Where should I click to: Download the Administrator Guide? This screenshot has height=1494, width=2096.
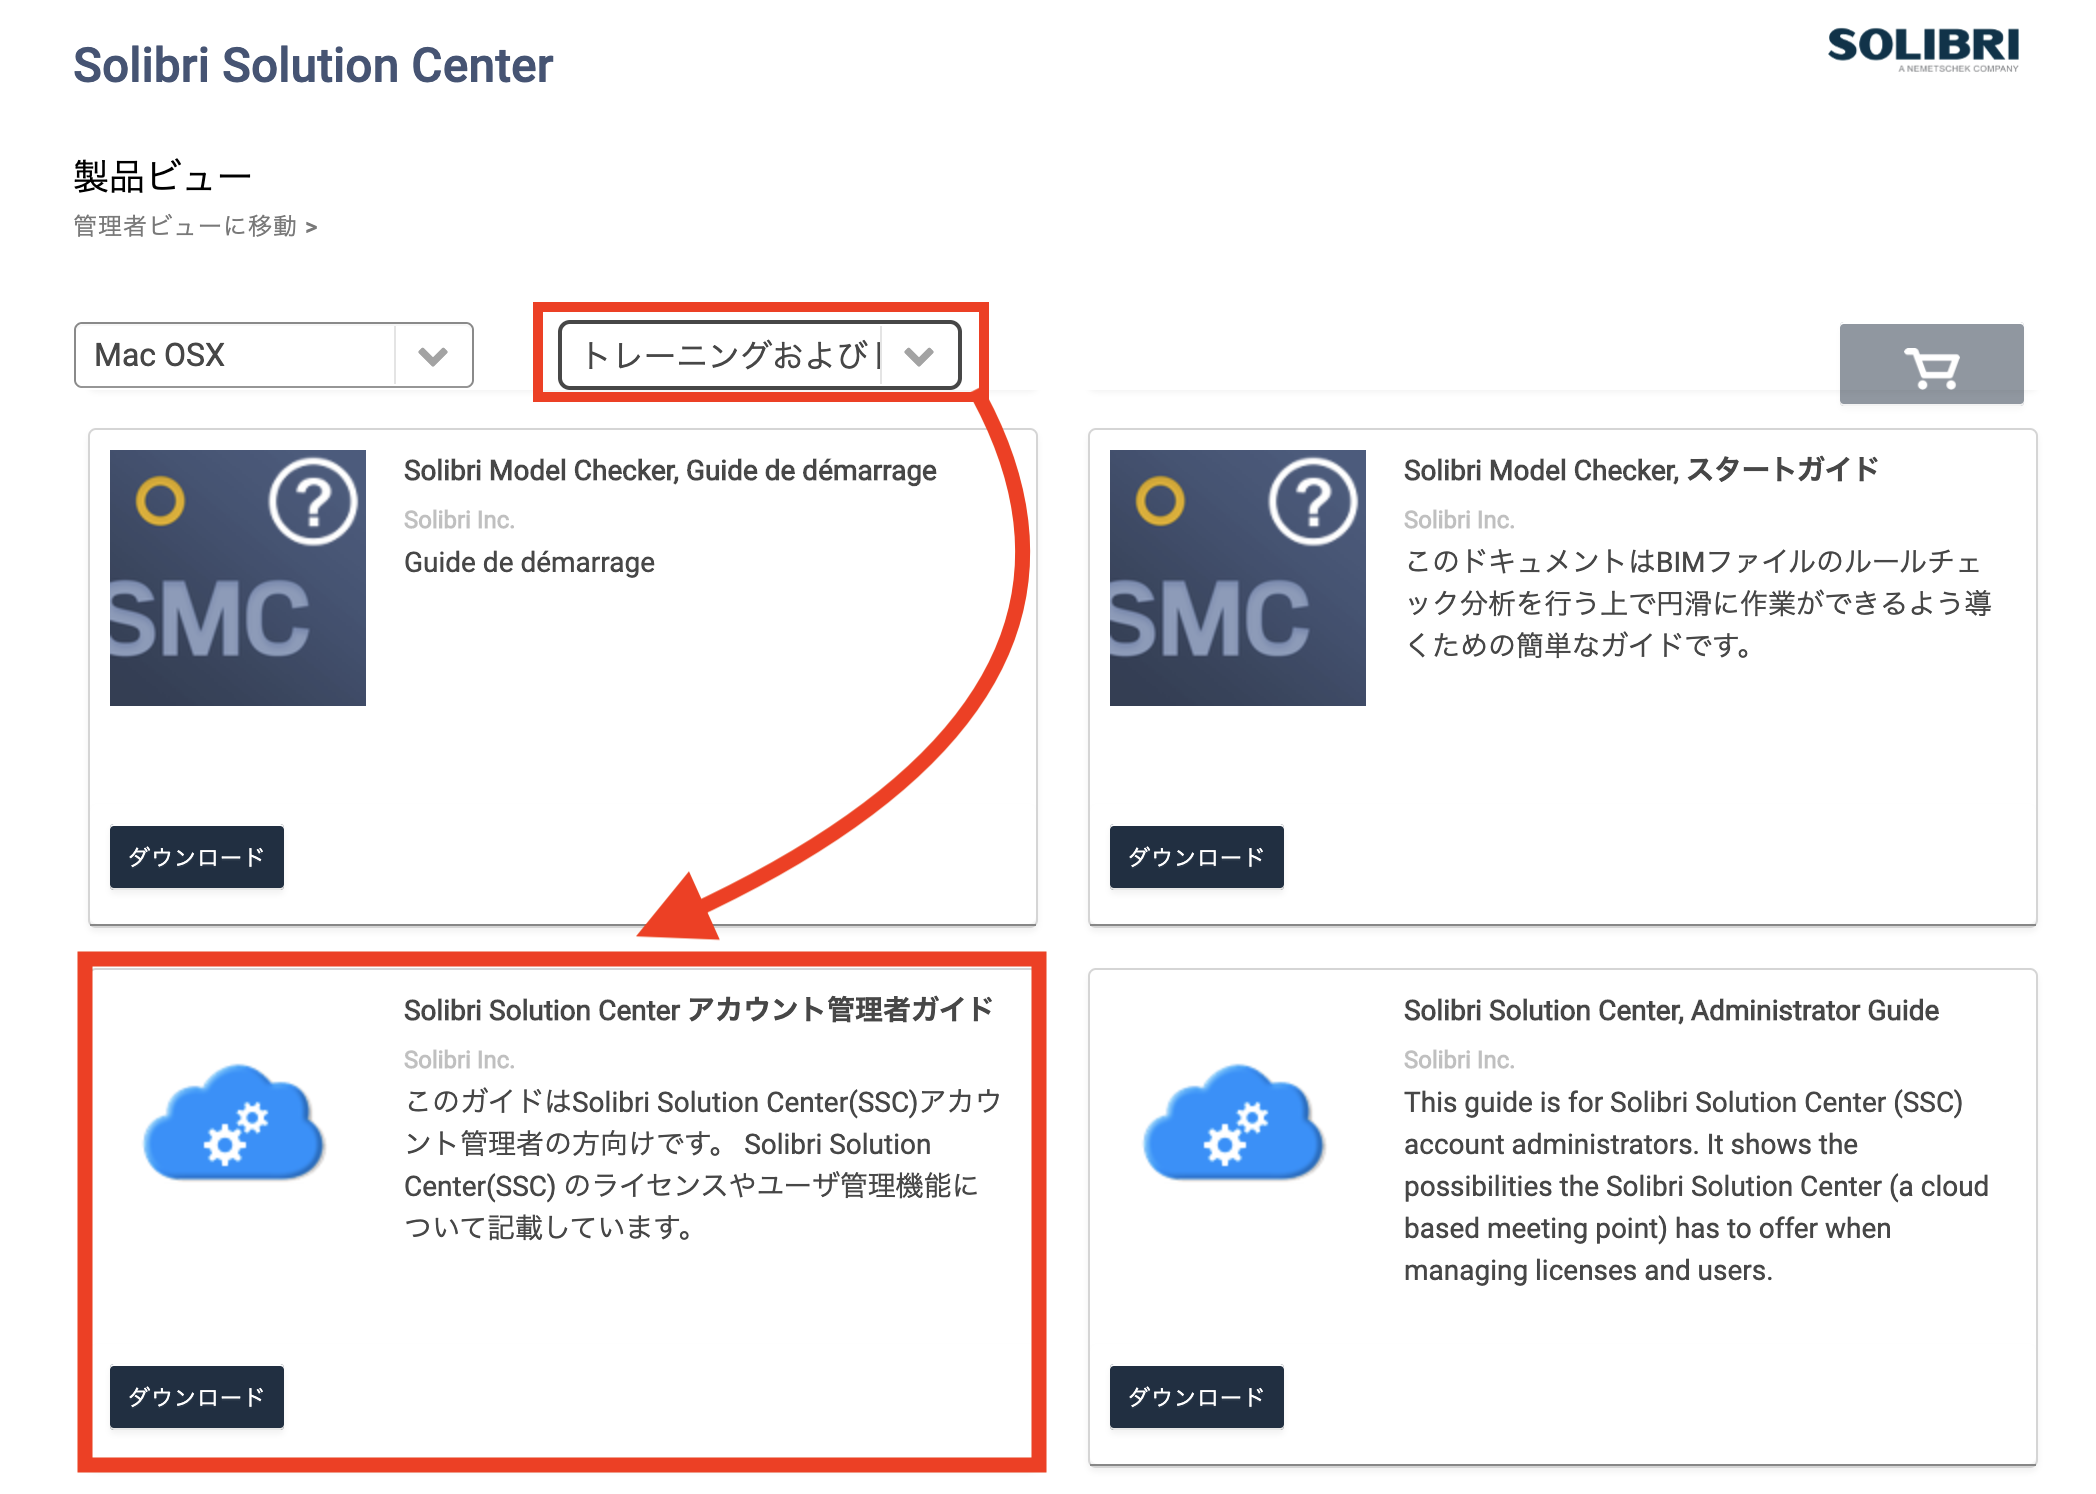pyautogui.click(x=1197, y=1397)
